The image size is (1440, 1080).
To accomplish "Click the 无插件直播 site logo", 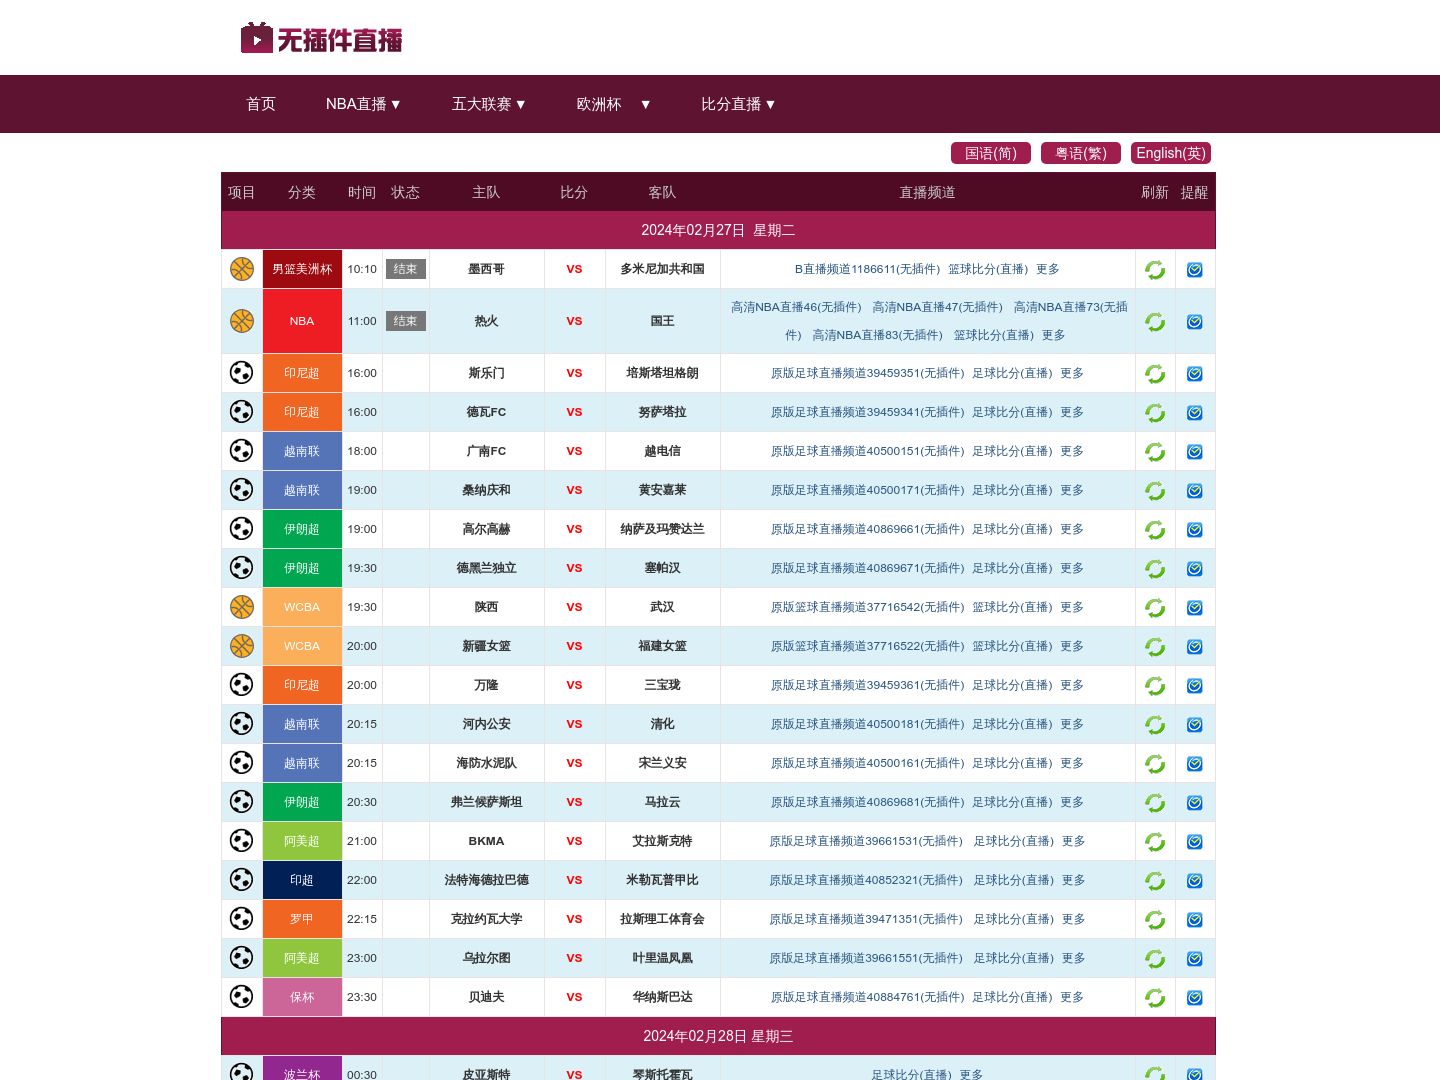I will pyautogui.click(x=321, y=39).
